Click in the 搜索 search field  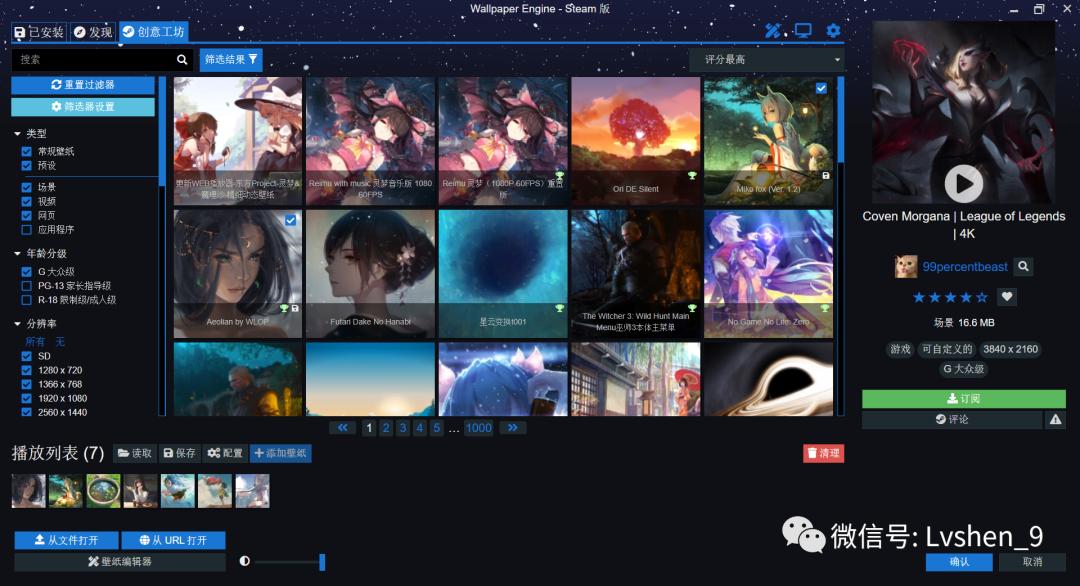point(92,60)
